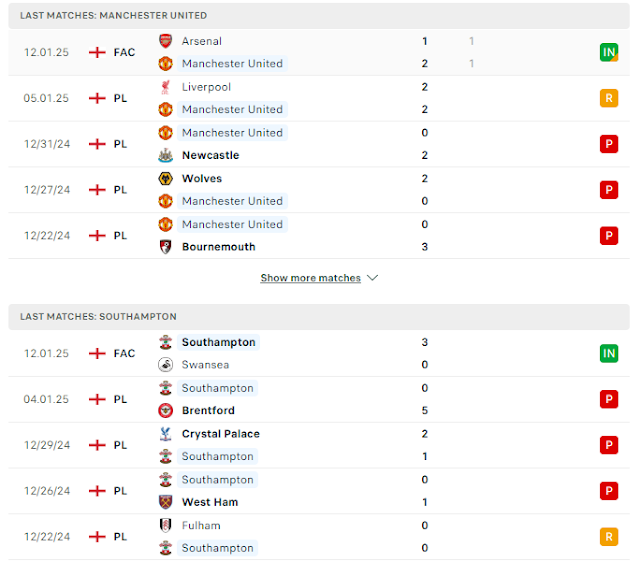
Task: Select the Fulham vs Southampton match row date
Action: 47,537
